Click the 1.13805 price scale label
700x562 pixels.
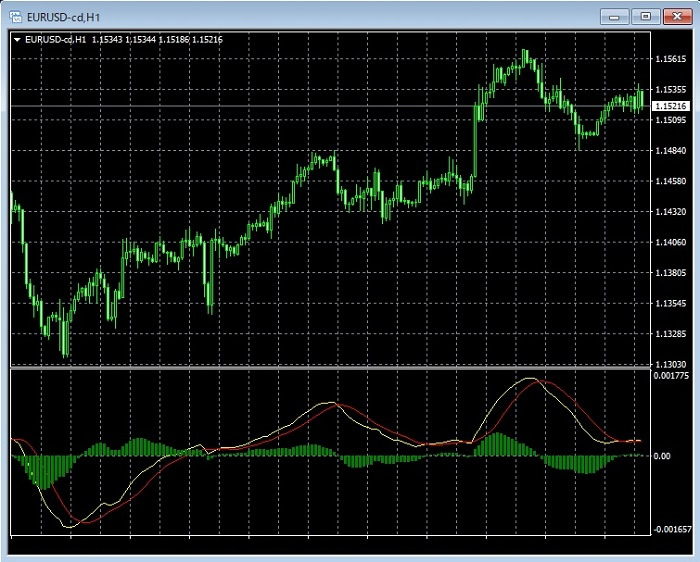pyautogui.click(x=671, y=273)
